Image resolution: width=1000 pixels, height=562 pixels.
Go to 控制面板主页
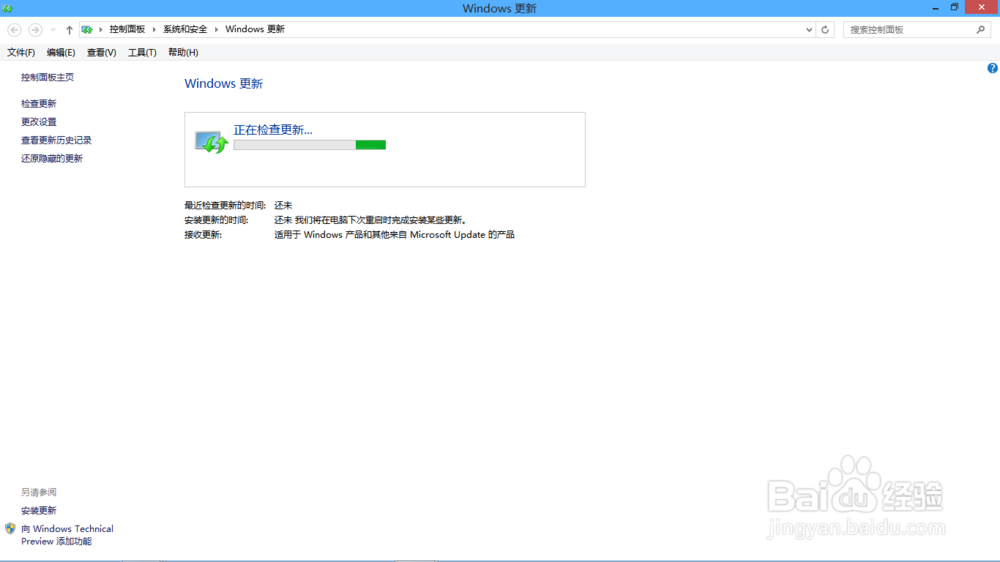47,77
